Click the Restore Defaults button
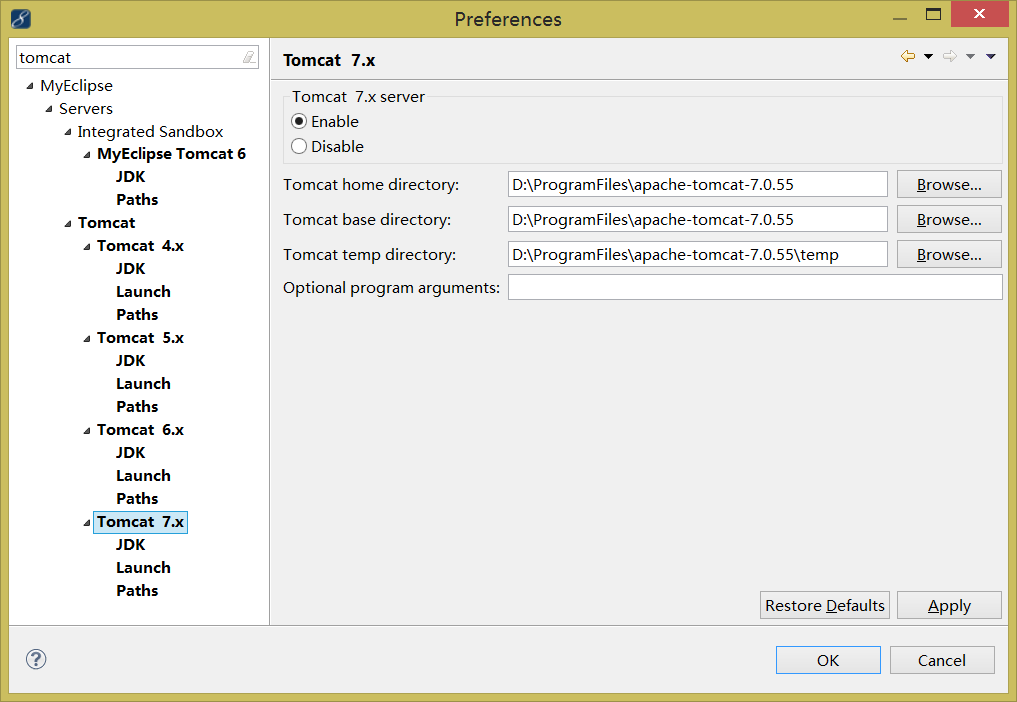1017x702 pixels. click(824, 605)
